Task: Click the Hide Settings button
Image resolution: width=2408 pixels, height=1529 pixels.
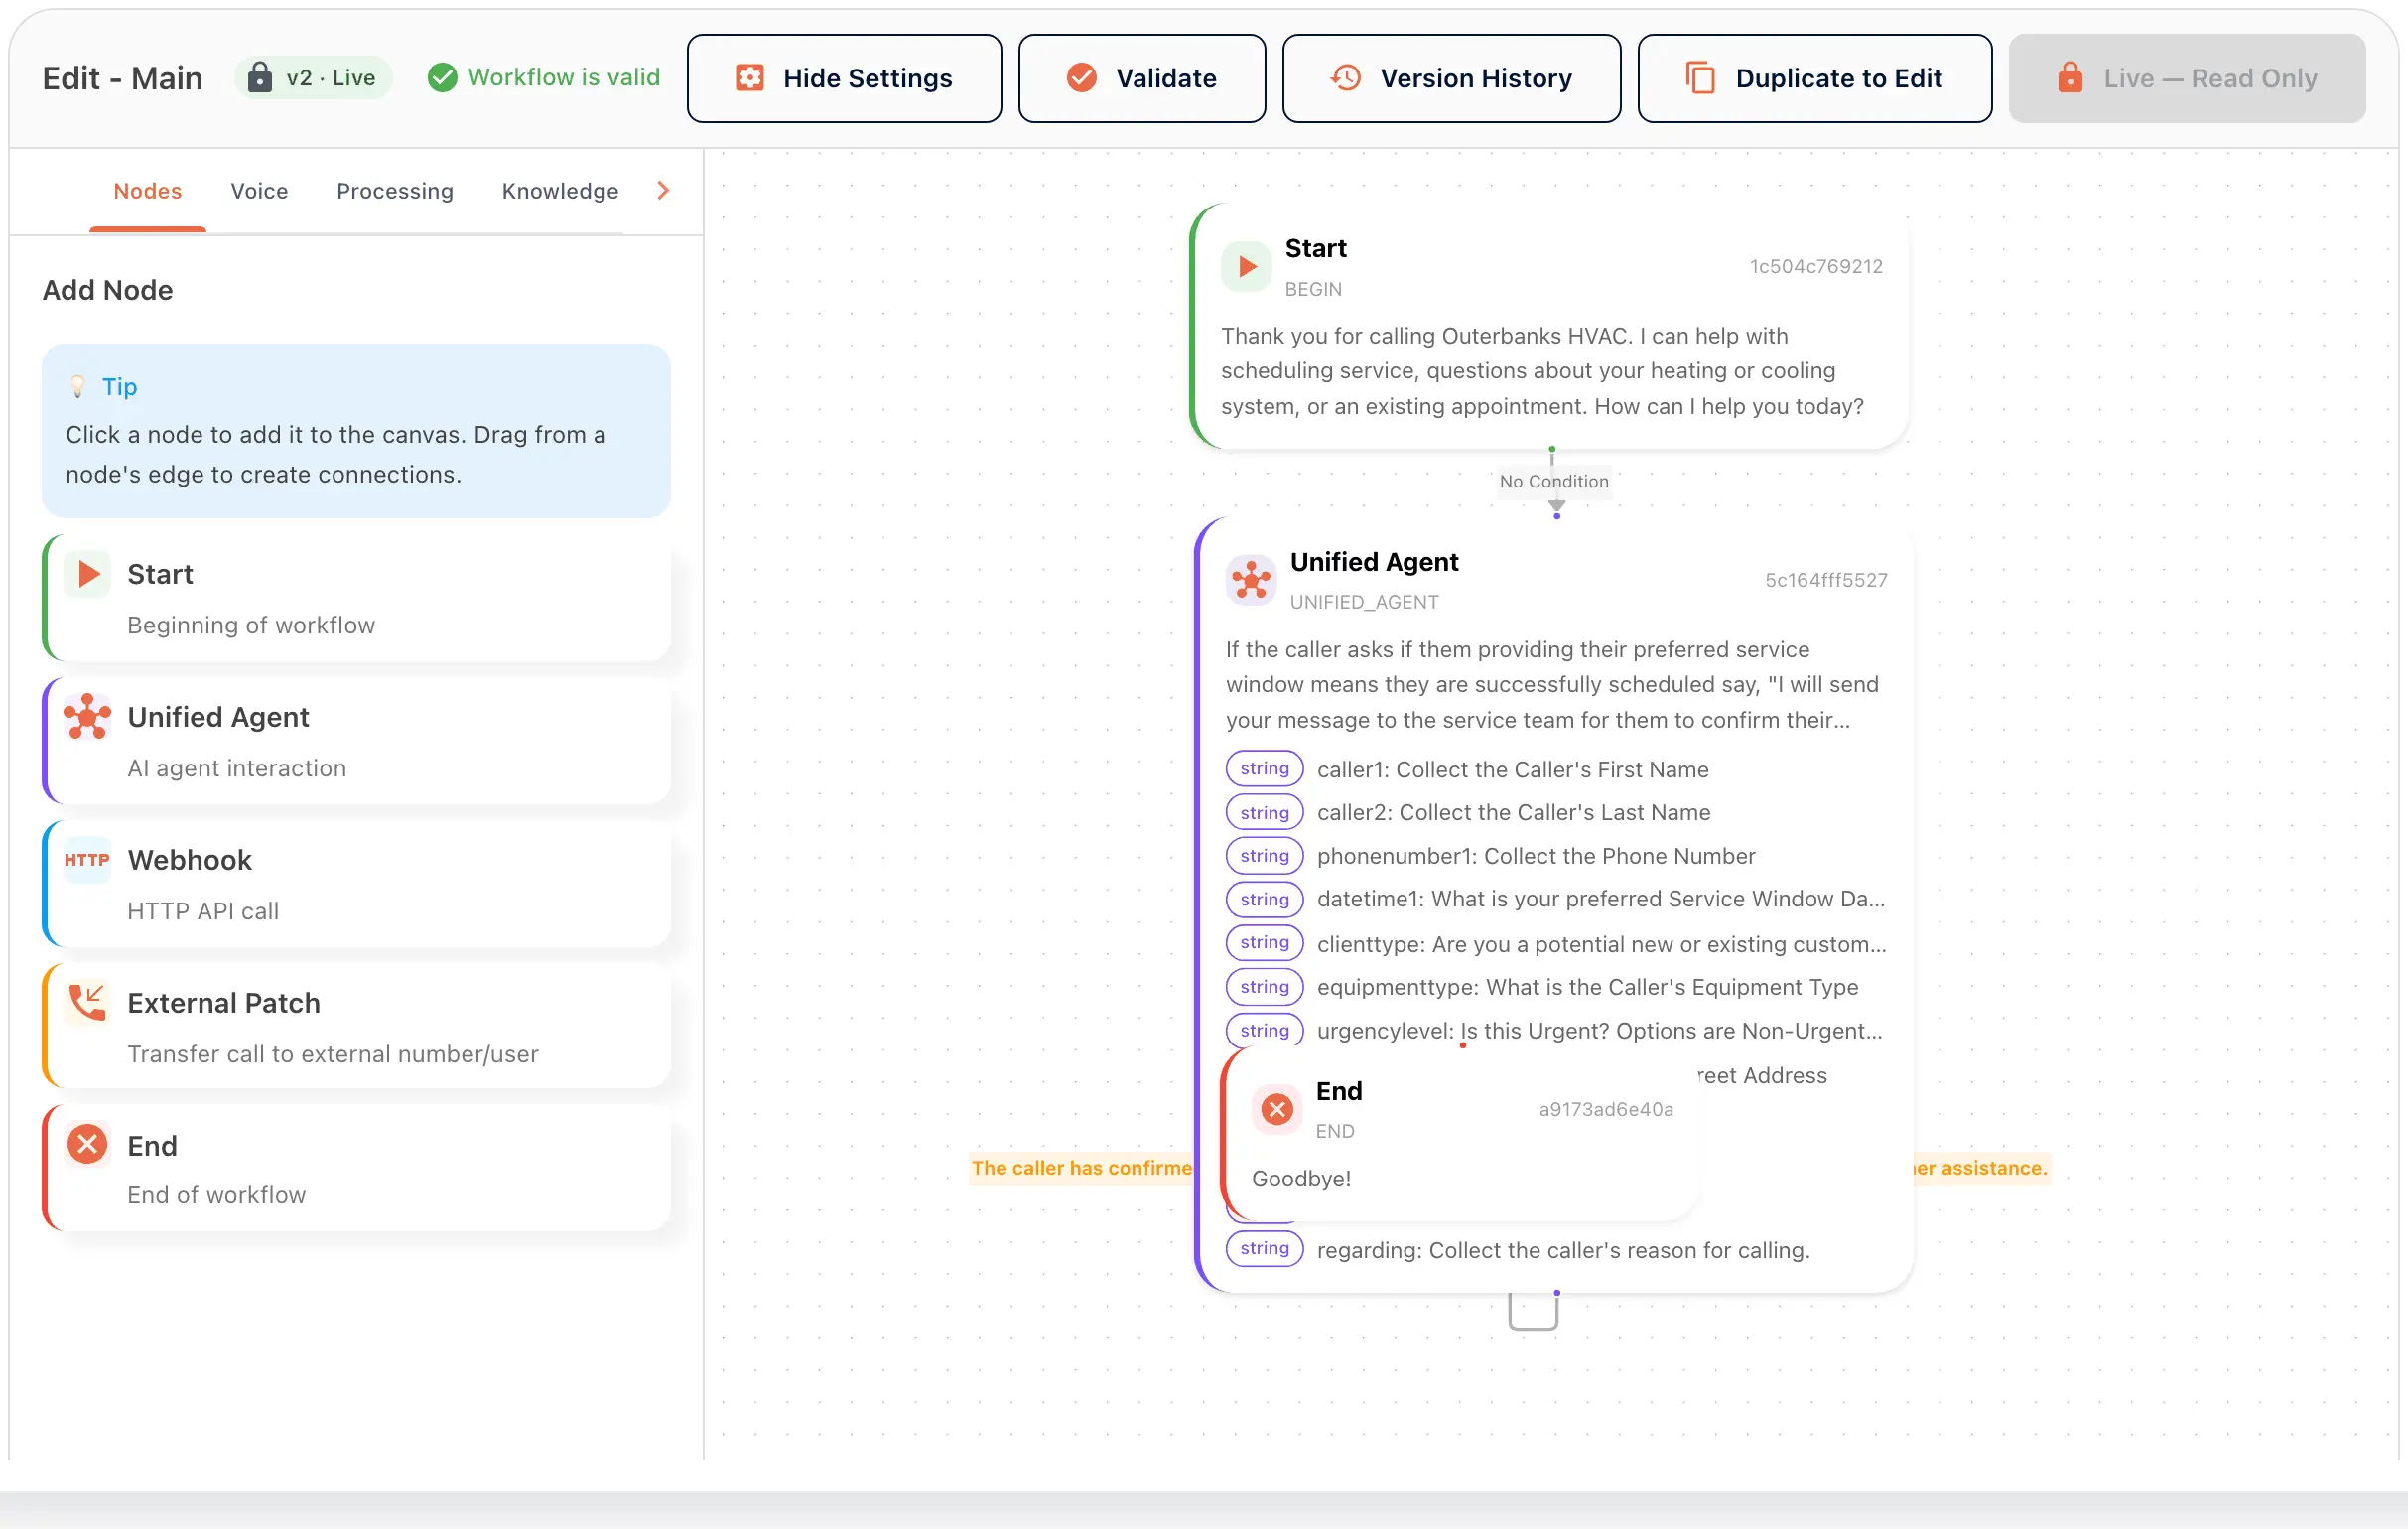Action: coord(844,78)
